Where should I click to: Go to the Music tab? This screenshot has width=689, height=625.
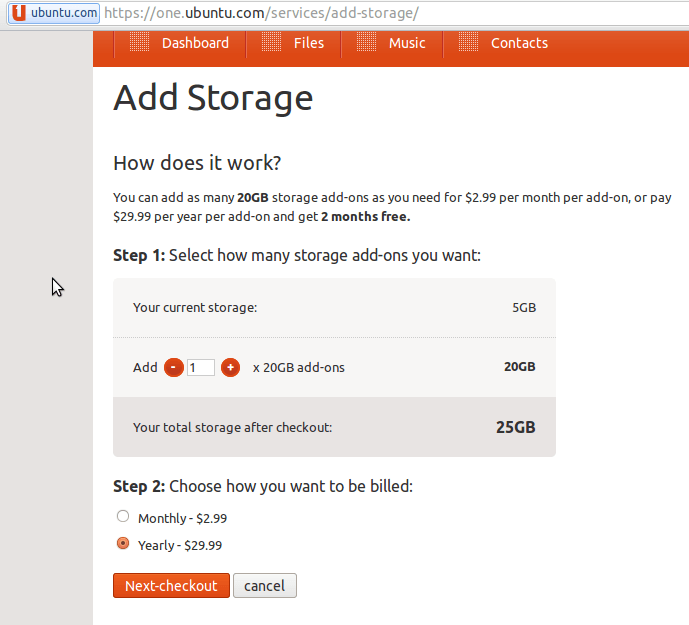click(407, 43)
